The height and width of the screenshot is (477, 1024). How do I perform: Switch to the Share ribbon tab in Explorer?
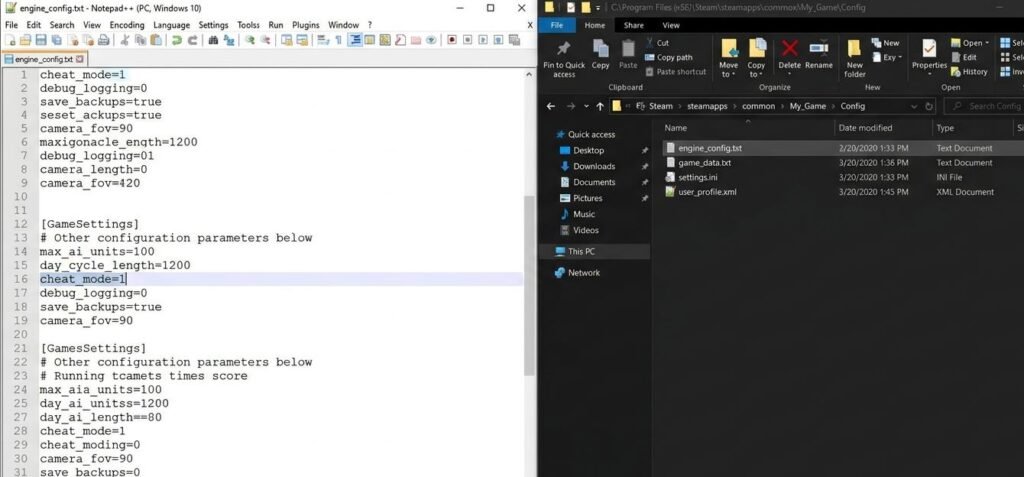coord(633,25)
